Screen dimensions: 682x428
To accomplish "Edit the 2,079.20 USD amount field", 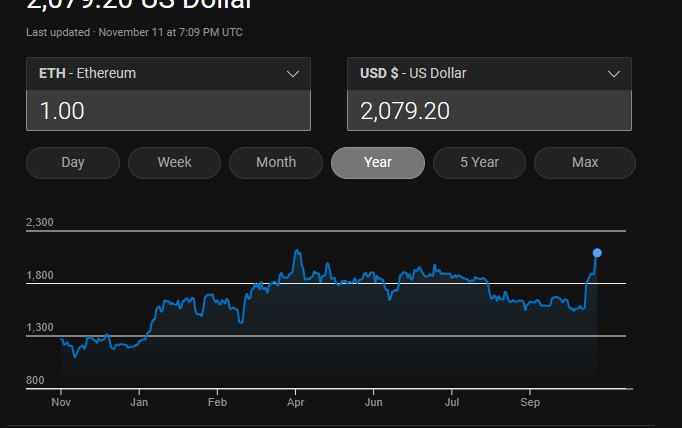I will click(x=489, y=110).
